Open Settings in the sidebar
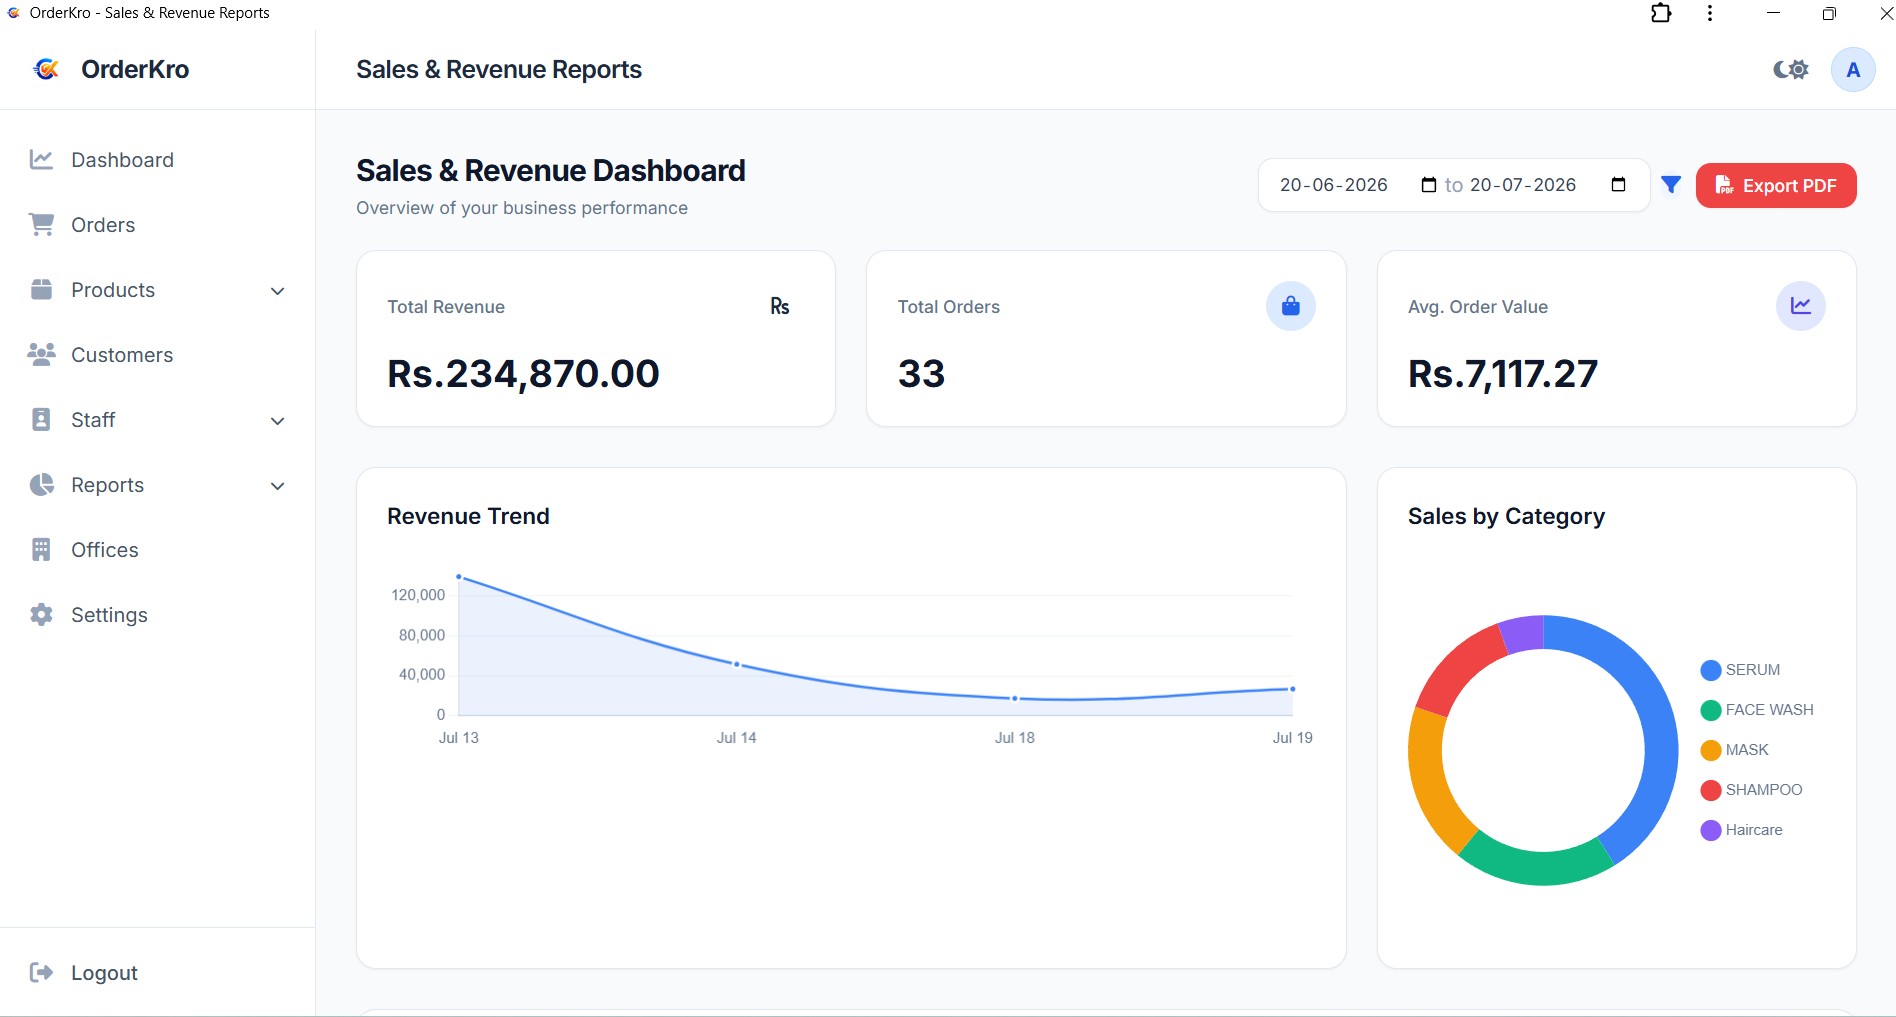This screenshot has height=1017, width=1896. pyautogui.click(x=157, y=615)
